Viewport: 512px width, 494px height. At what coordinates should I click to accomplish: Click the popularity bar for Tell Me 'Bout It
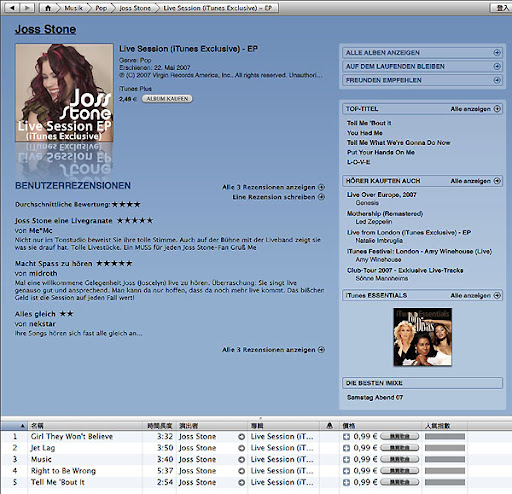445,482
